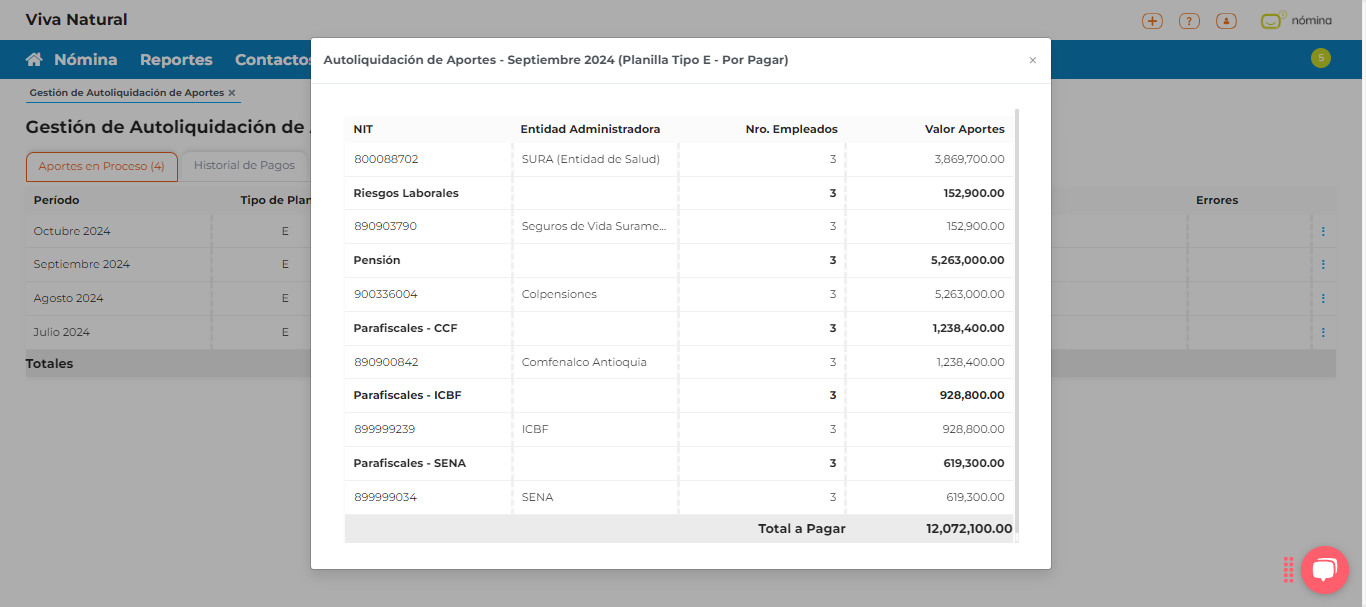Click the SENA entity cell
The image size is (1366, 607).
537,497
